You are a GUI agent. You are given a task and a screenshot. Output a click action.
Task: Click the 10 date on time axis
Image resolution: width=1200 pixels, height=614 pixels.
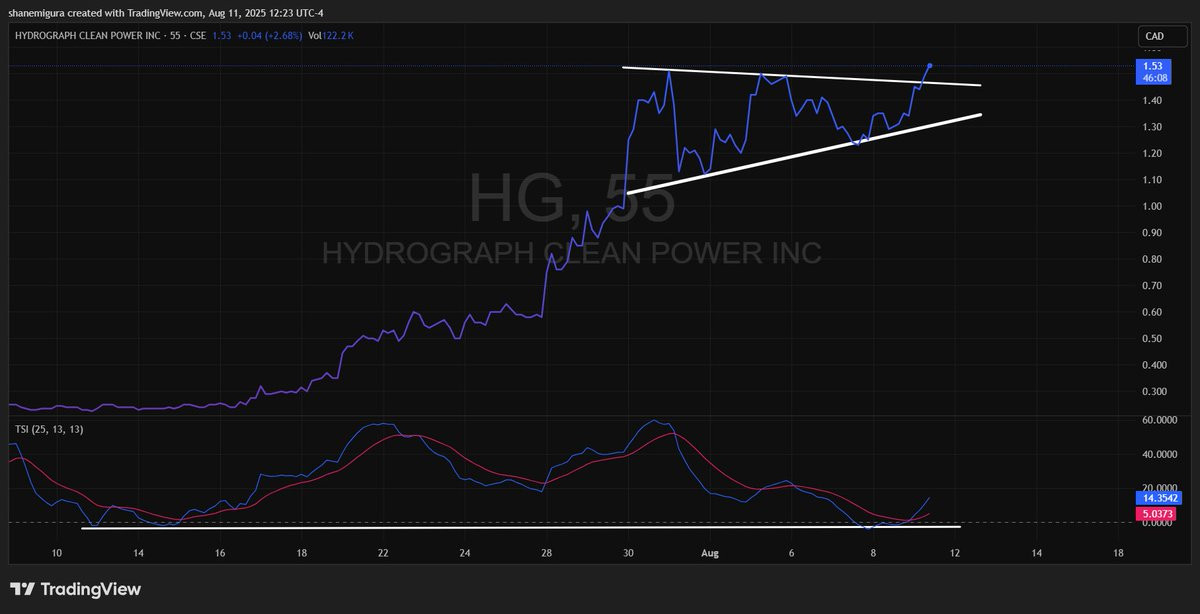(x=57, y=552)
